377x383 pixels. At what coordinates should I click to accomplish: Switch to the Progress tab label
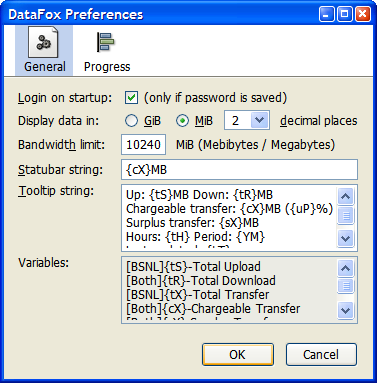pos(107,67)
